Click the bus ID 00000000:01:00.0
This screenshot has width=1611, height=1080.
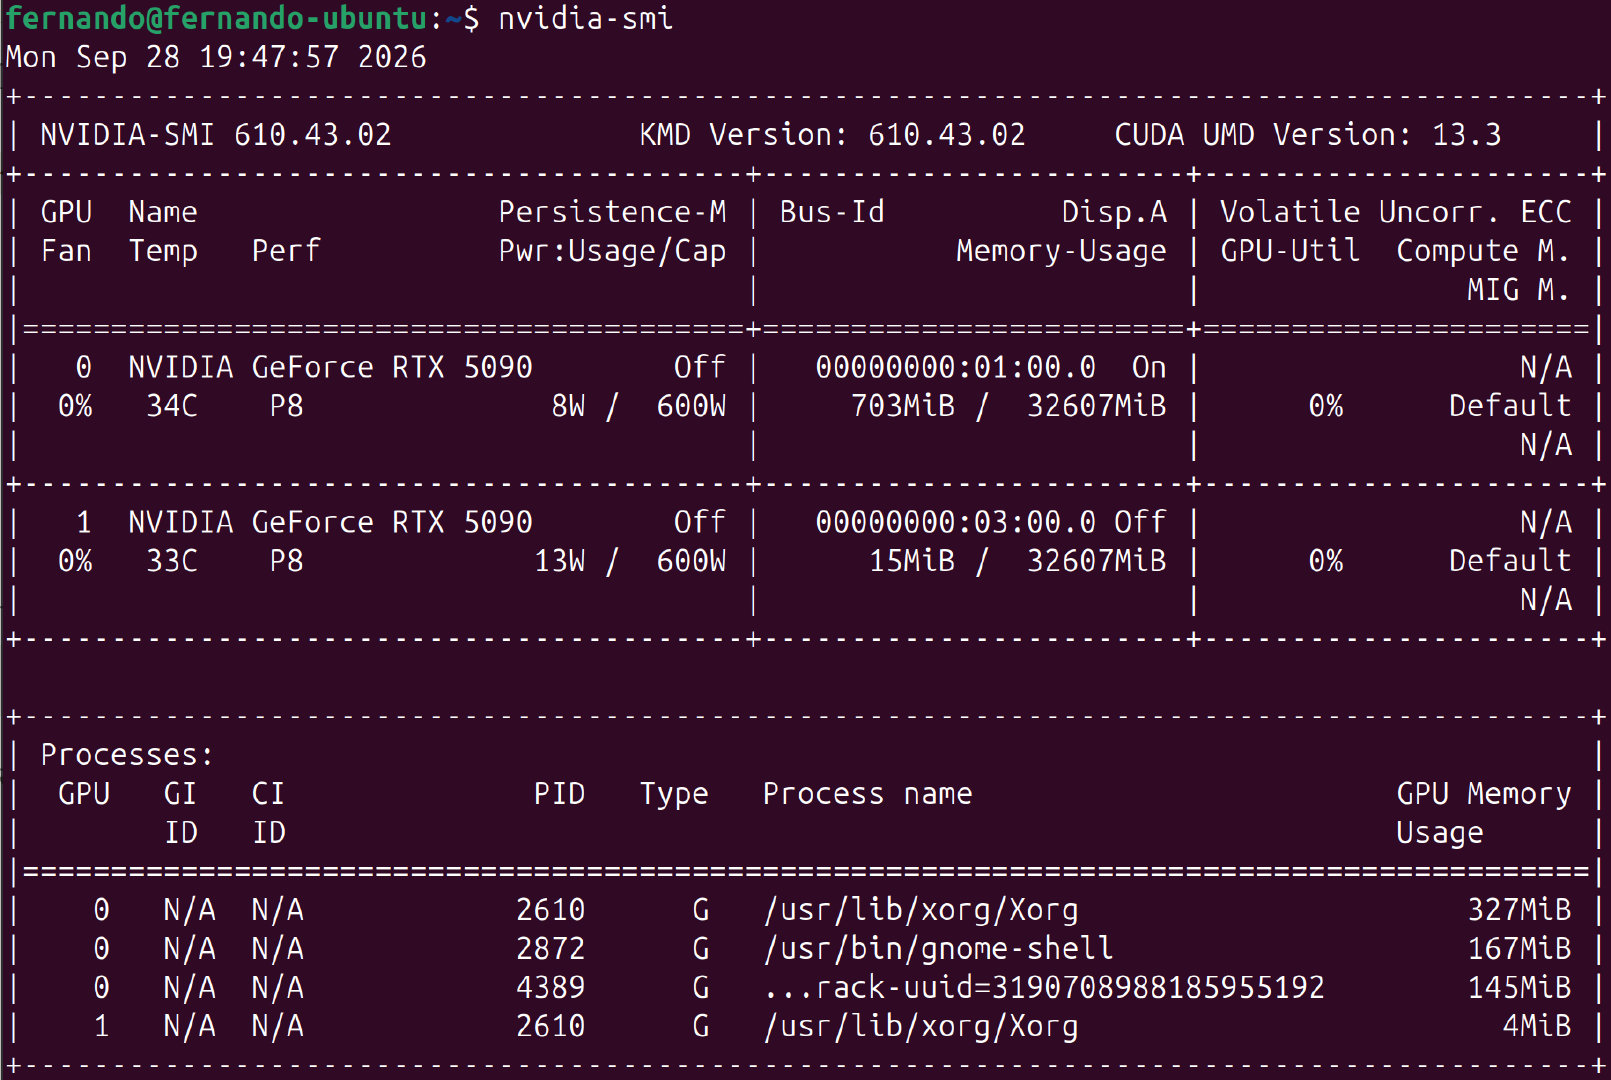click(x=955, y=367)
